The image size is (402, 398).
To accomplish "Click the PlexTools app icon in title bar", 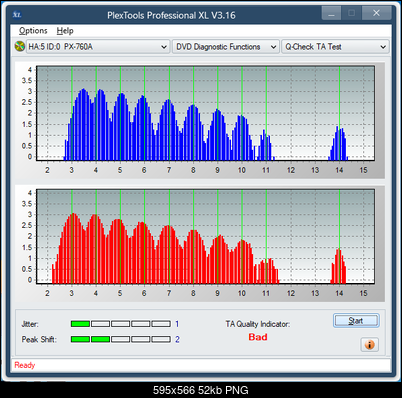I will 17,15.
